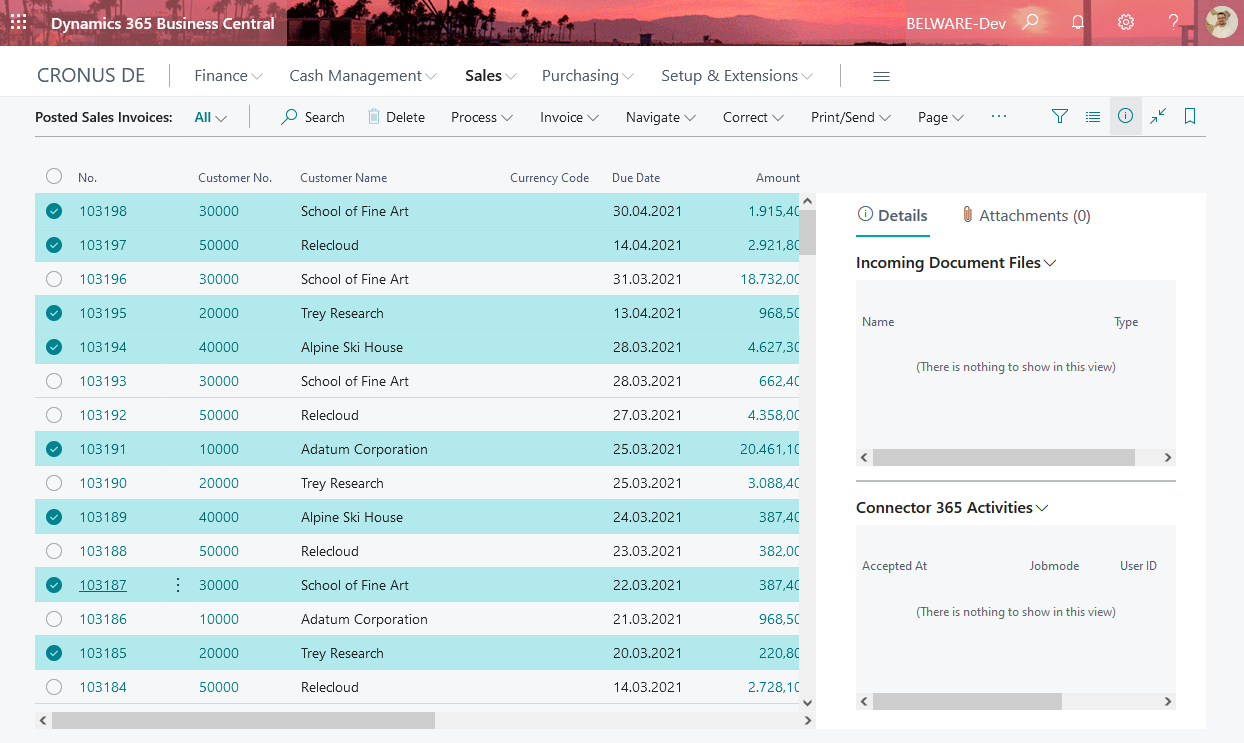Switch list view layout icon
The image size is (1244, 743).
[x=1093, y=117]
